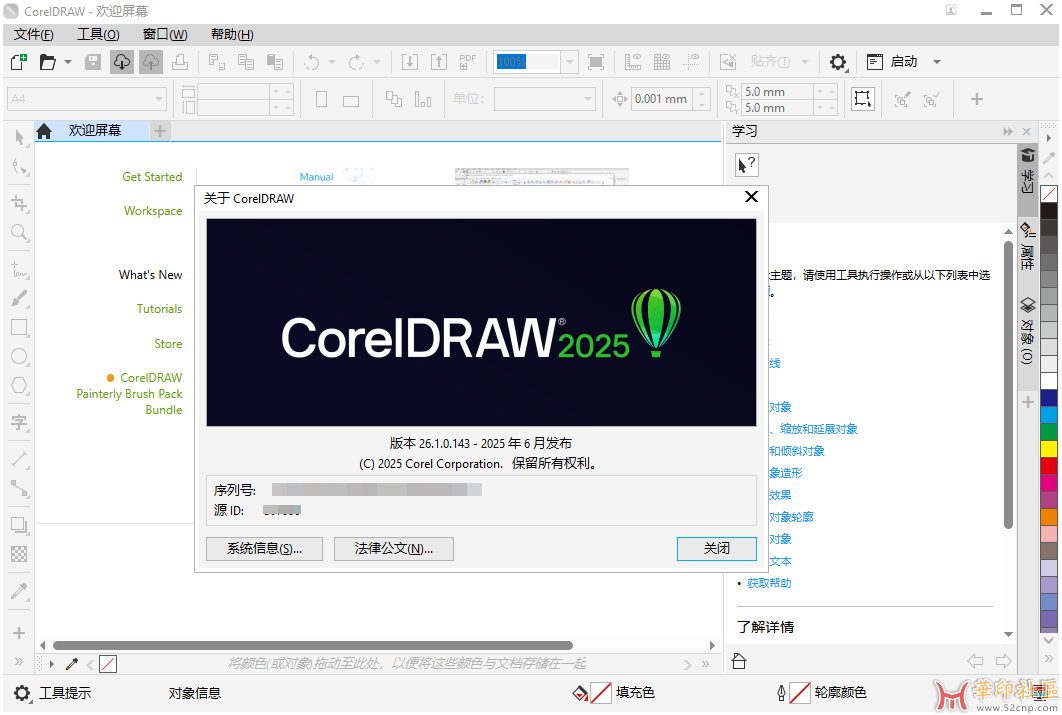Click the New document icon
This screenshot has height=715, width=1062.
click(19, 62)
